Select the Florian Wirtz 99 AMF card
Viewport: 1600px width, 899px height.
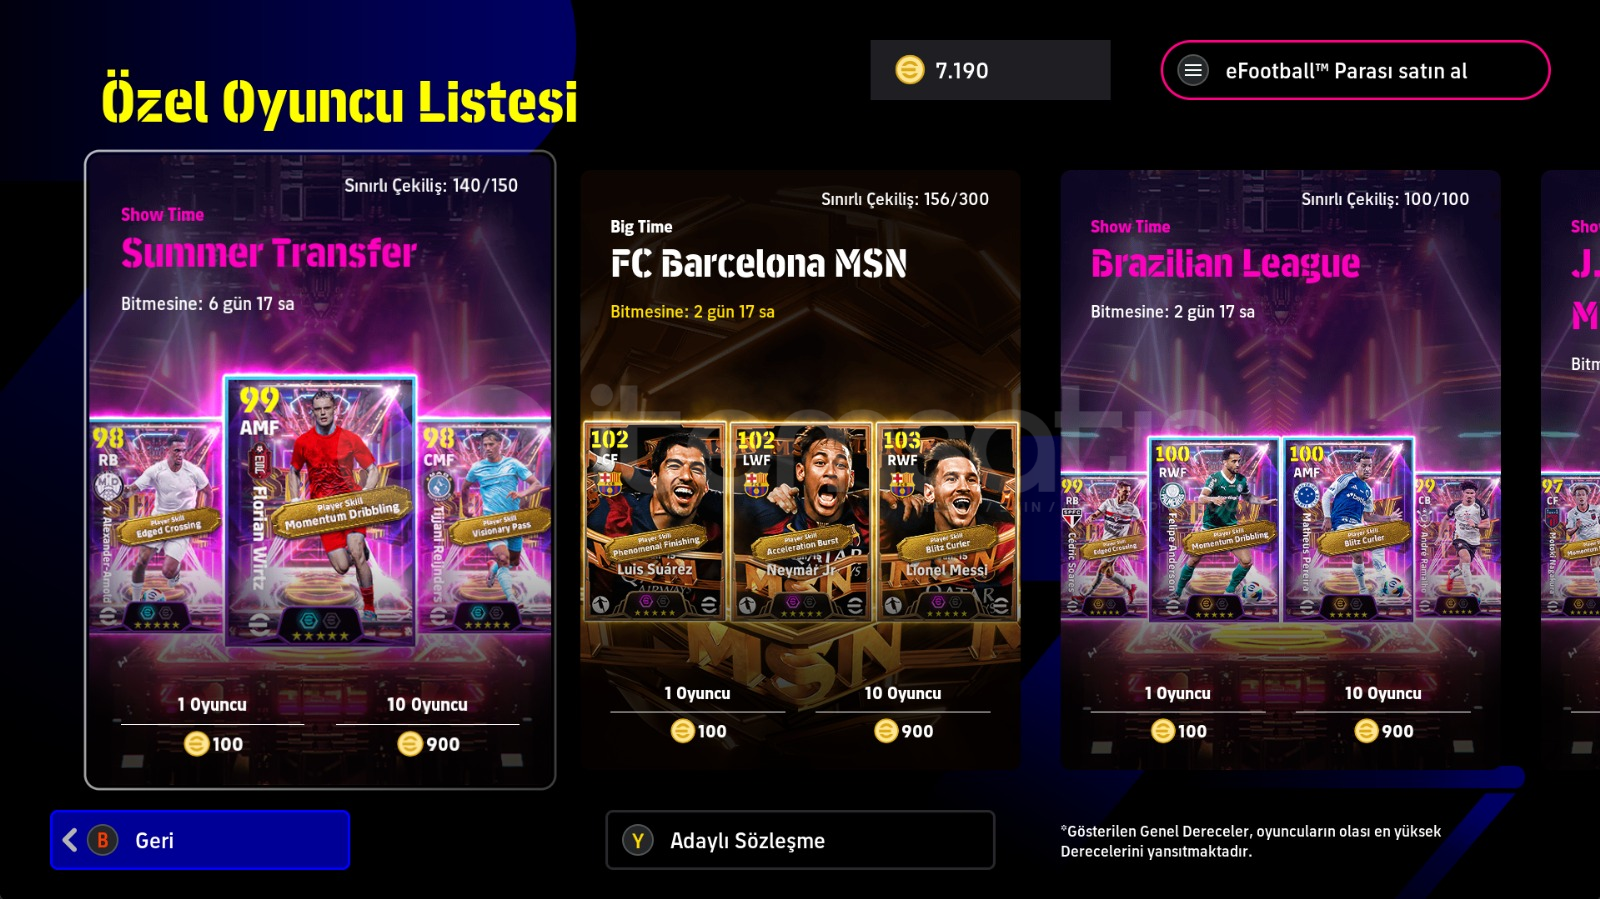point(320,511)
